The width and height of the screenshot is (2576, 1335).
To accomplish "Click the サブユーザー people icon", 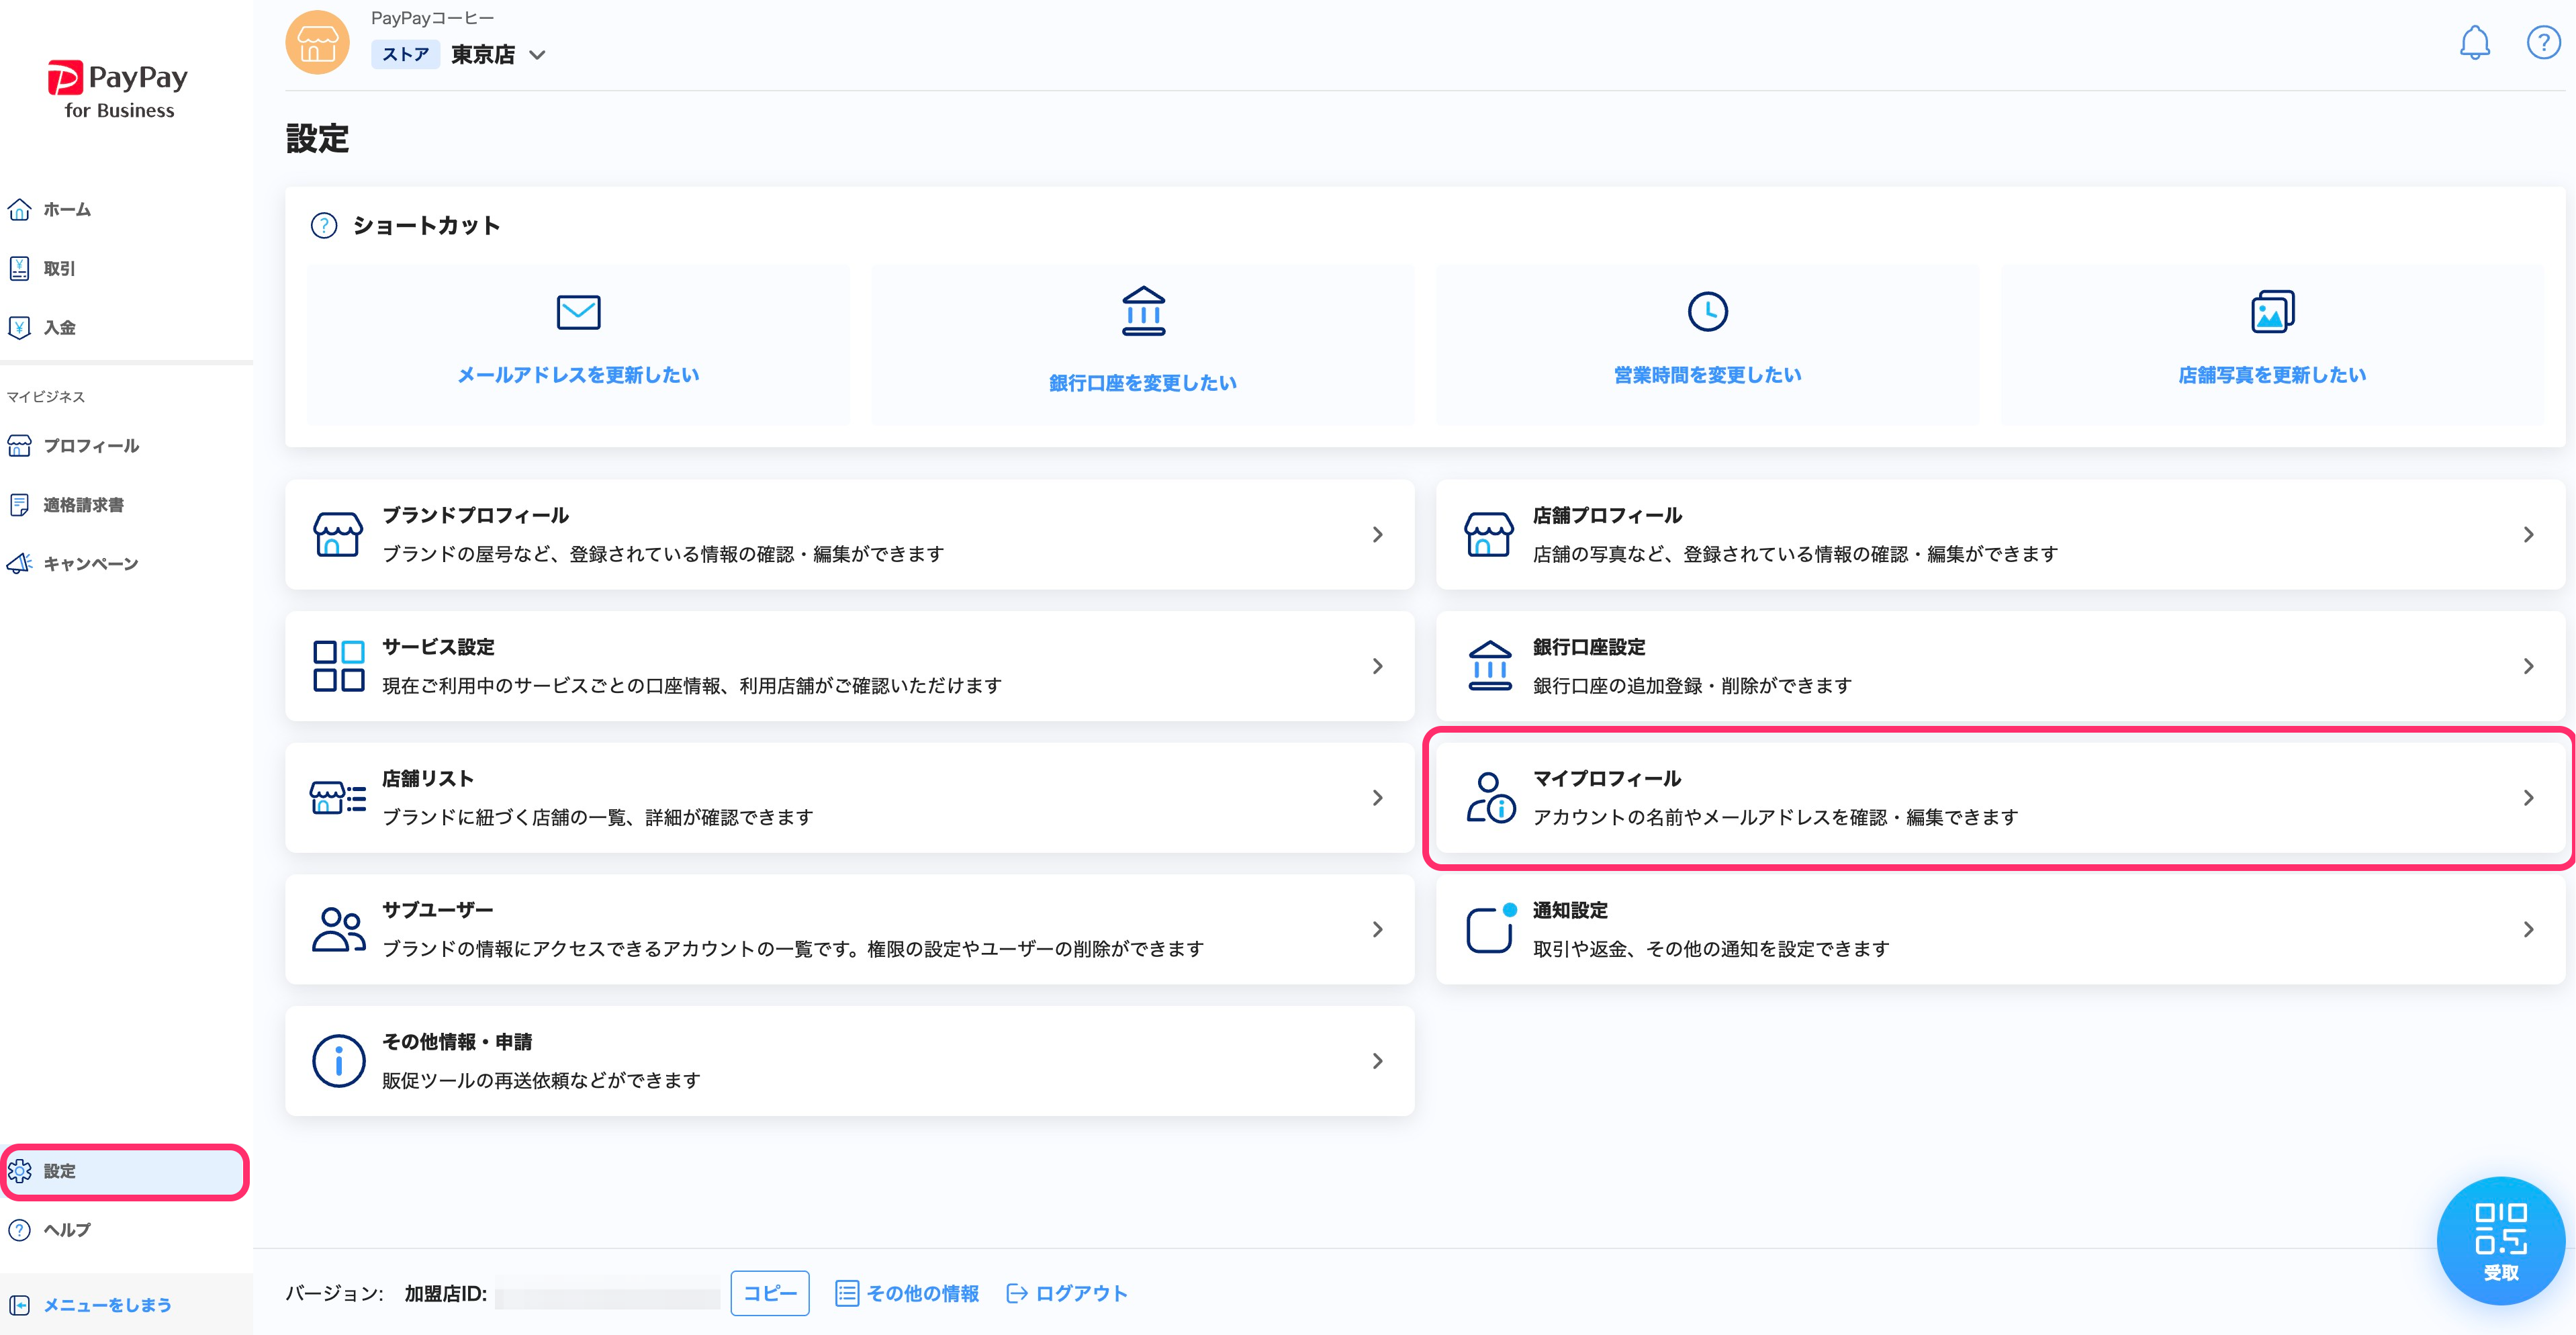I will [x=338, y=929].
